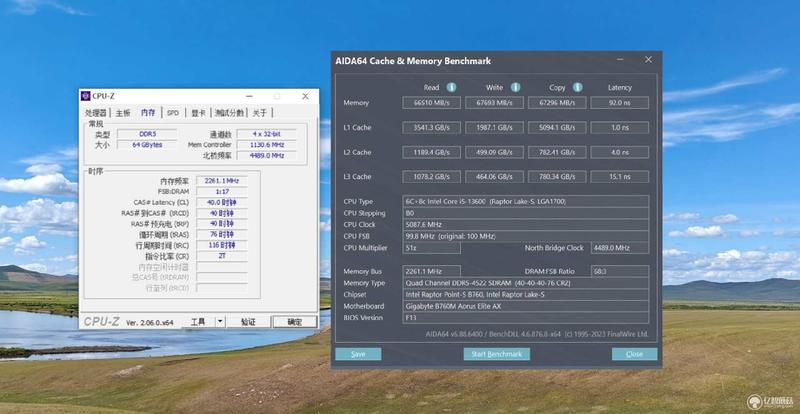The height and width of the screenshot is (414, 800).
Task: Click Memory Bus field 2261.1 MHz in AIDA64
Action: click(x=431, y=271)
